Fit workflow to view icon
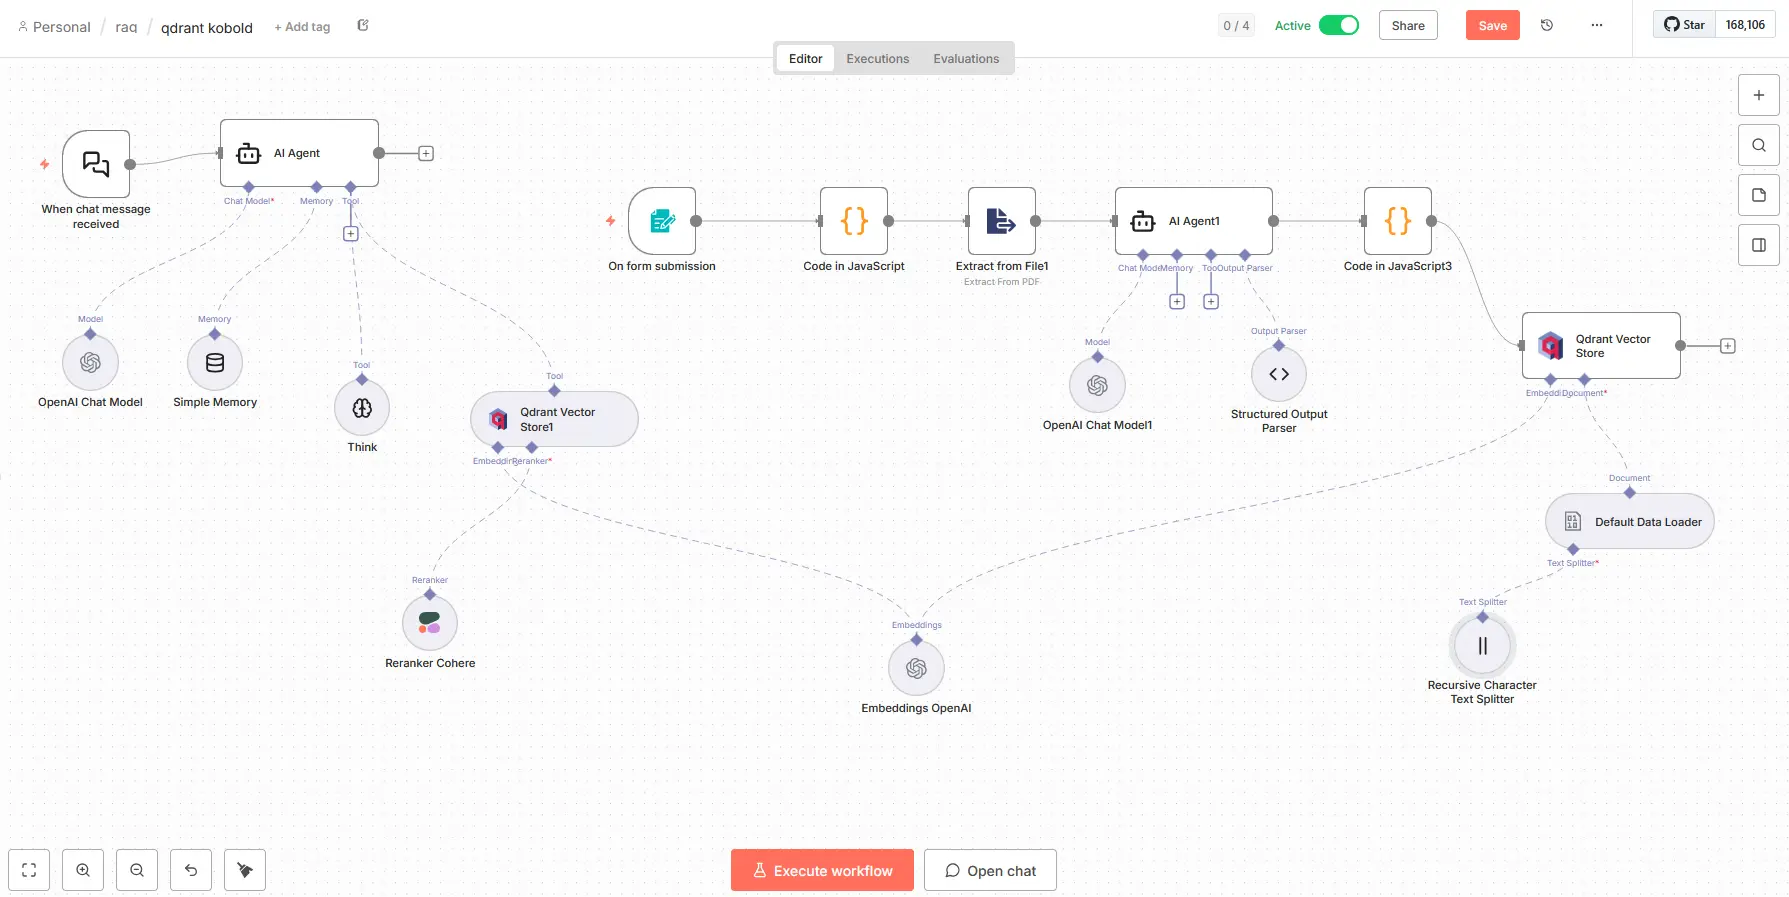This screenshot has width=1789, height=897. 29,870
